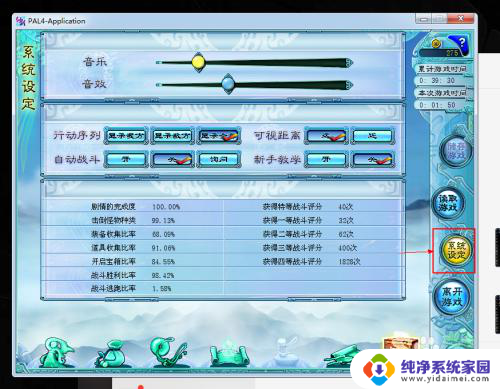Select third checked 行动序列 option
500x389 pixels.
tap(219, 136)
